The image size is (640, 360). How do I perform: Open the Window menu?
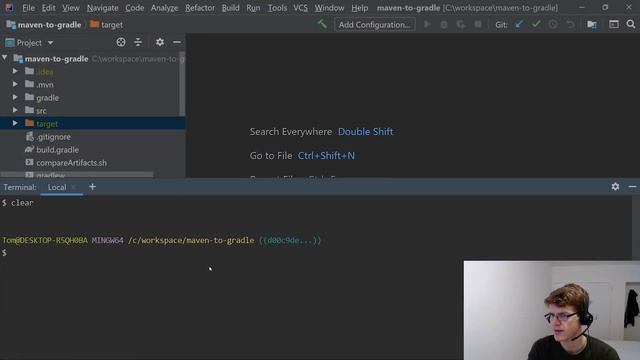[329, 8]
